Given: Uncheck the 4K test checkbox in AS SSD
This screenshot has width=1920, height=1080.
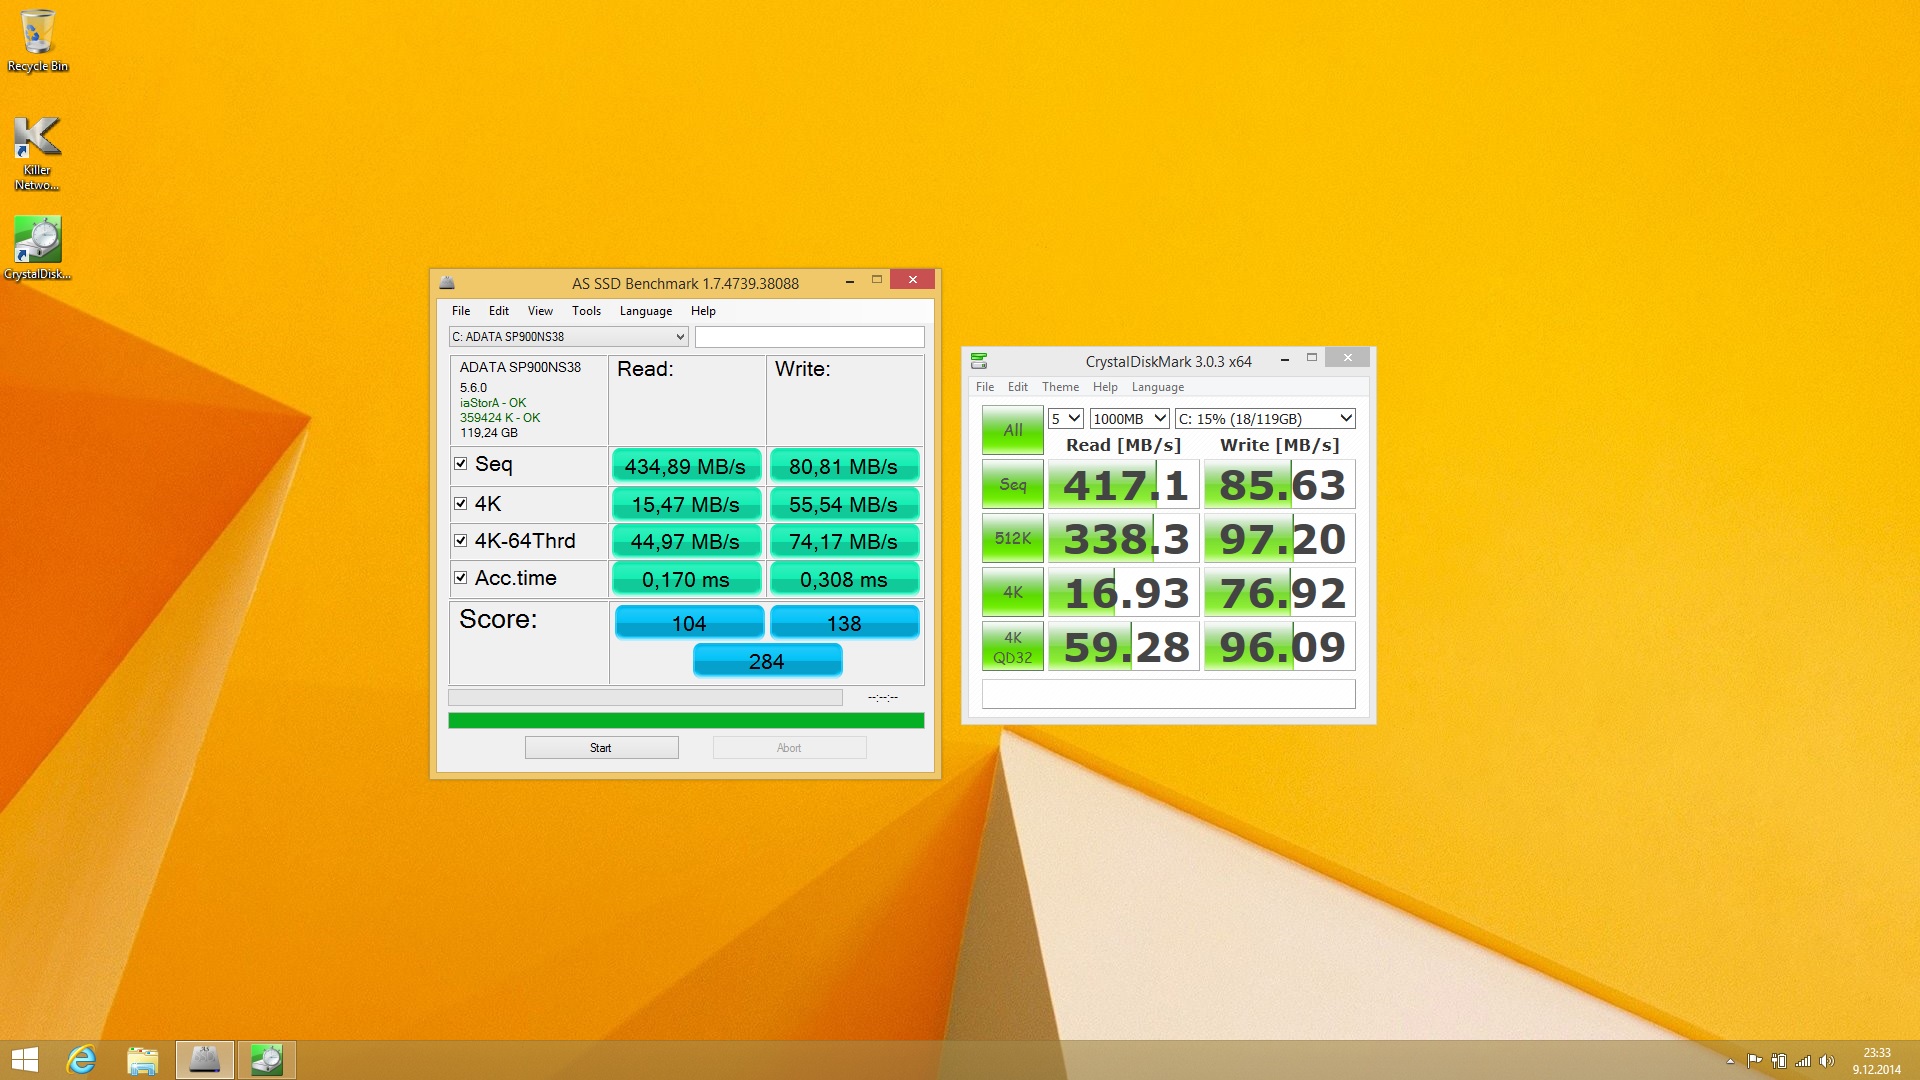Looking at the screenshot, I should pos(461,504).
